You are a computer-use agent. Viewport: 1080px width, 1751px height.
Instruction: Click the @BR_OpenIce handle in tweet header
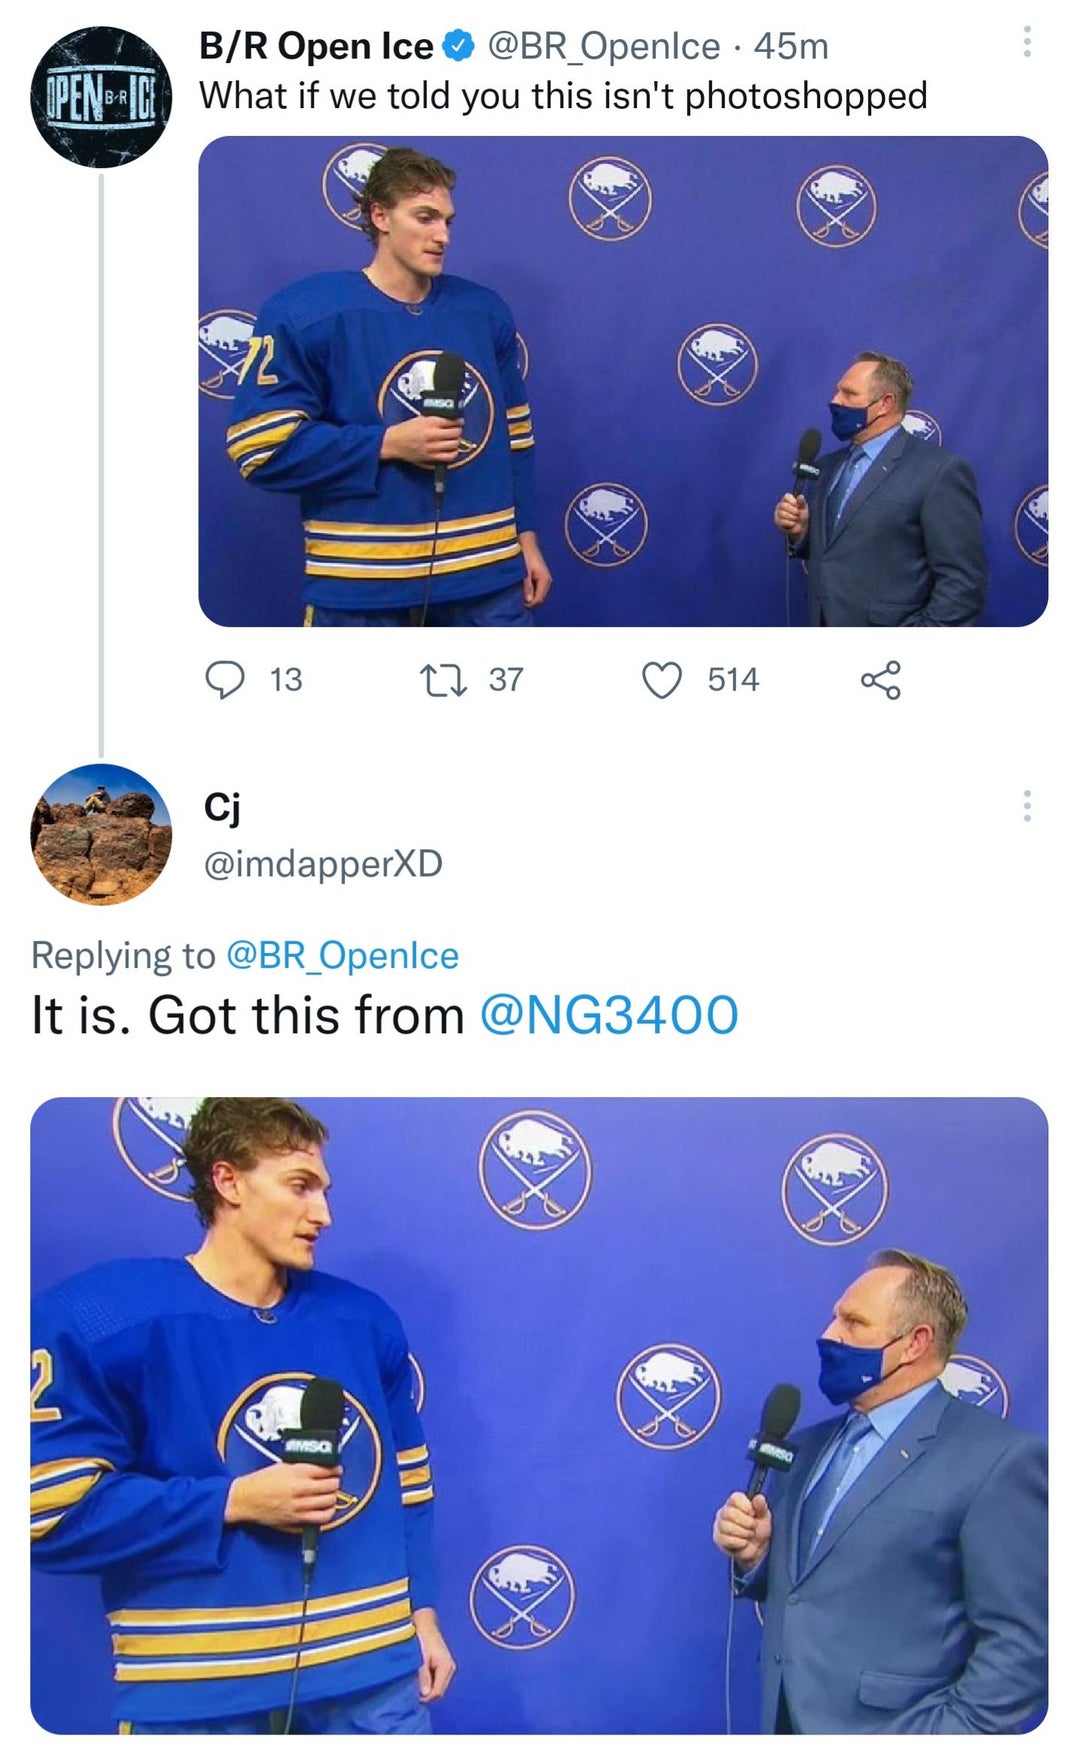[x=603, y=46]
